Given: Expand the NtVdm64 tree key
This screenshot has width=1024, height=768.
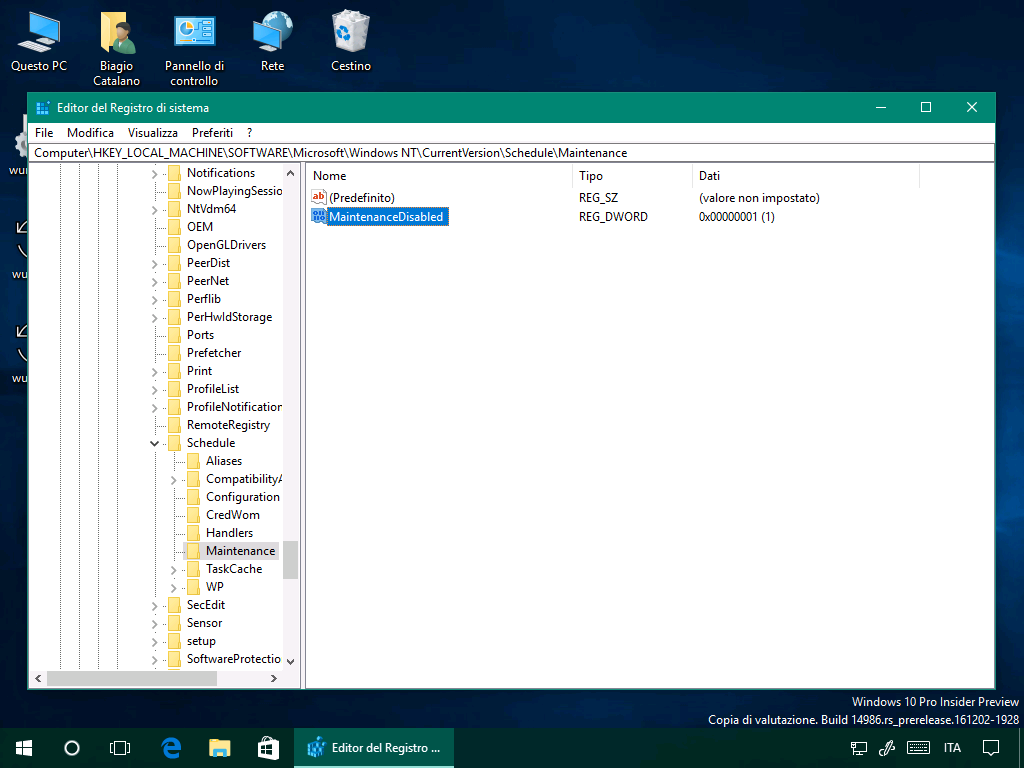Looking at the screenshot, I should coord(154,210).
